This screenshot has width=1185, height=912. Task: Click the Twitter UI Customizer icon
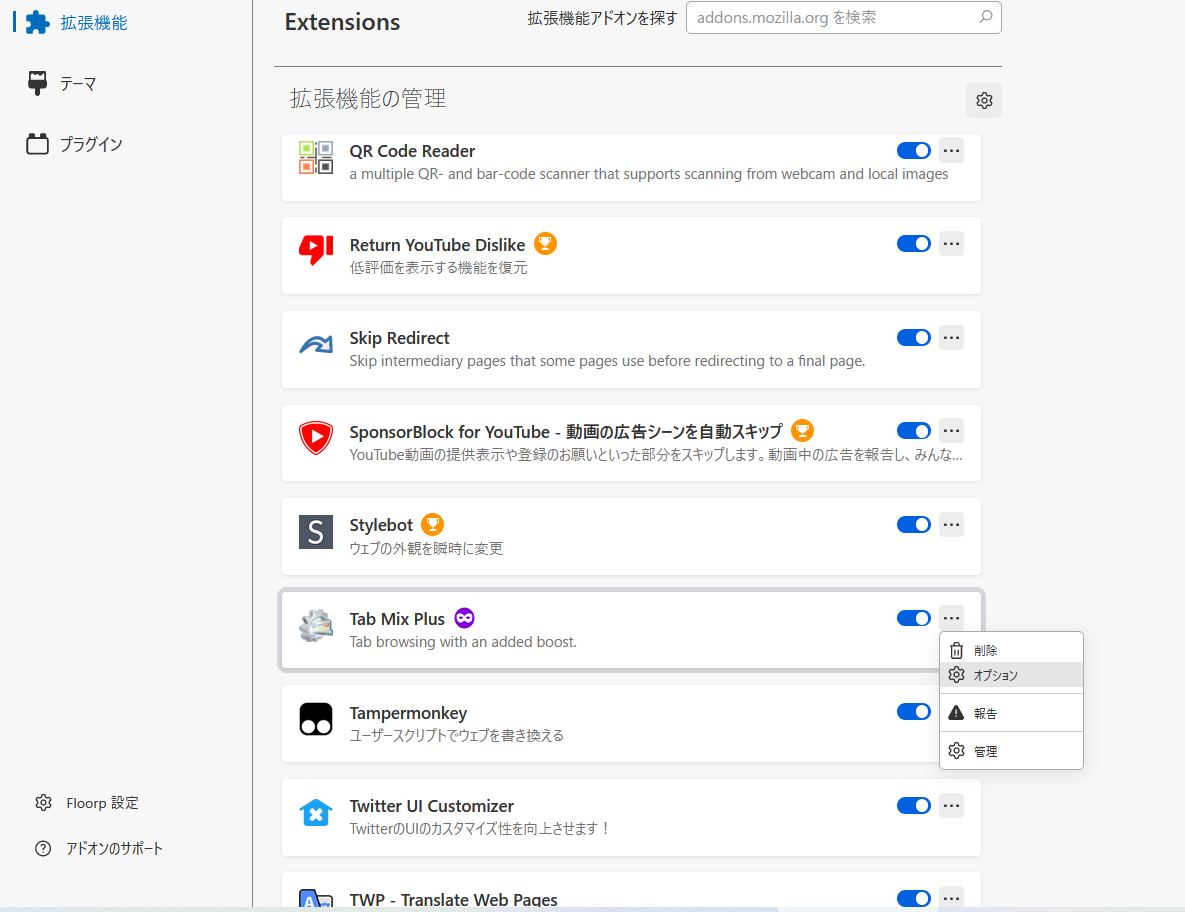pyautogui.click(x=316, y=812)
